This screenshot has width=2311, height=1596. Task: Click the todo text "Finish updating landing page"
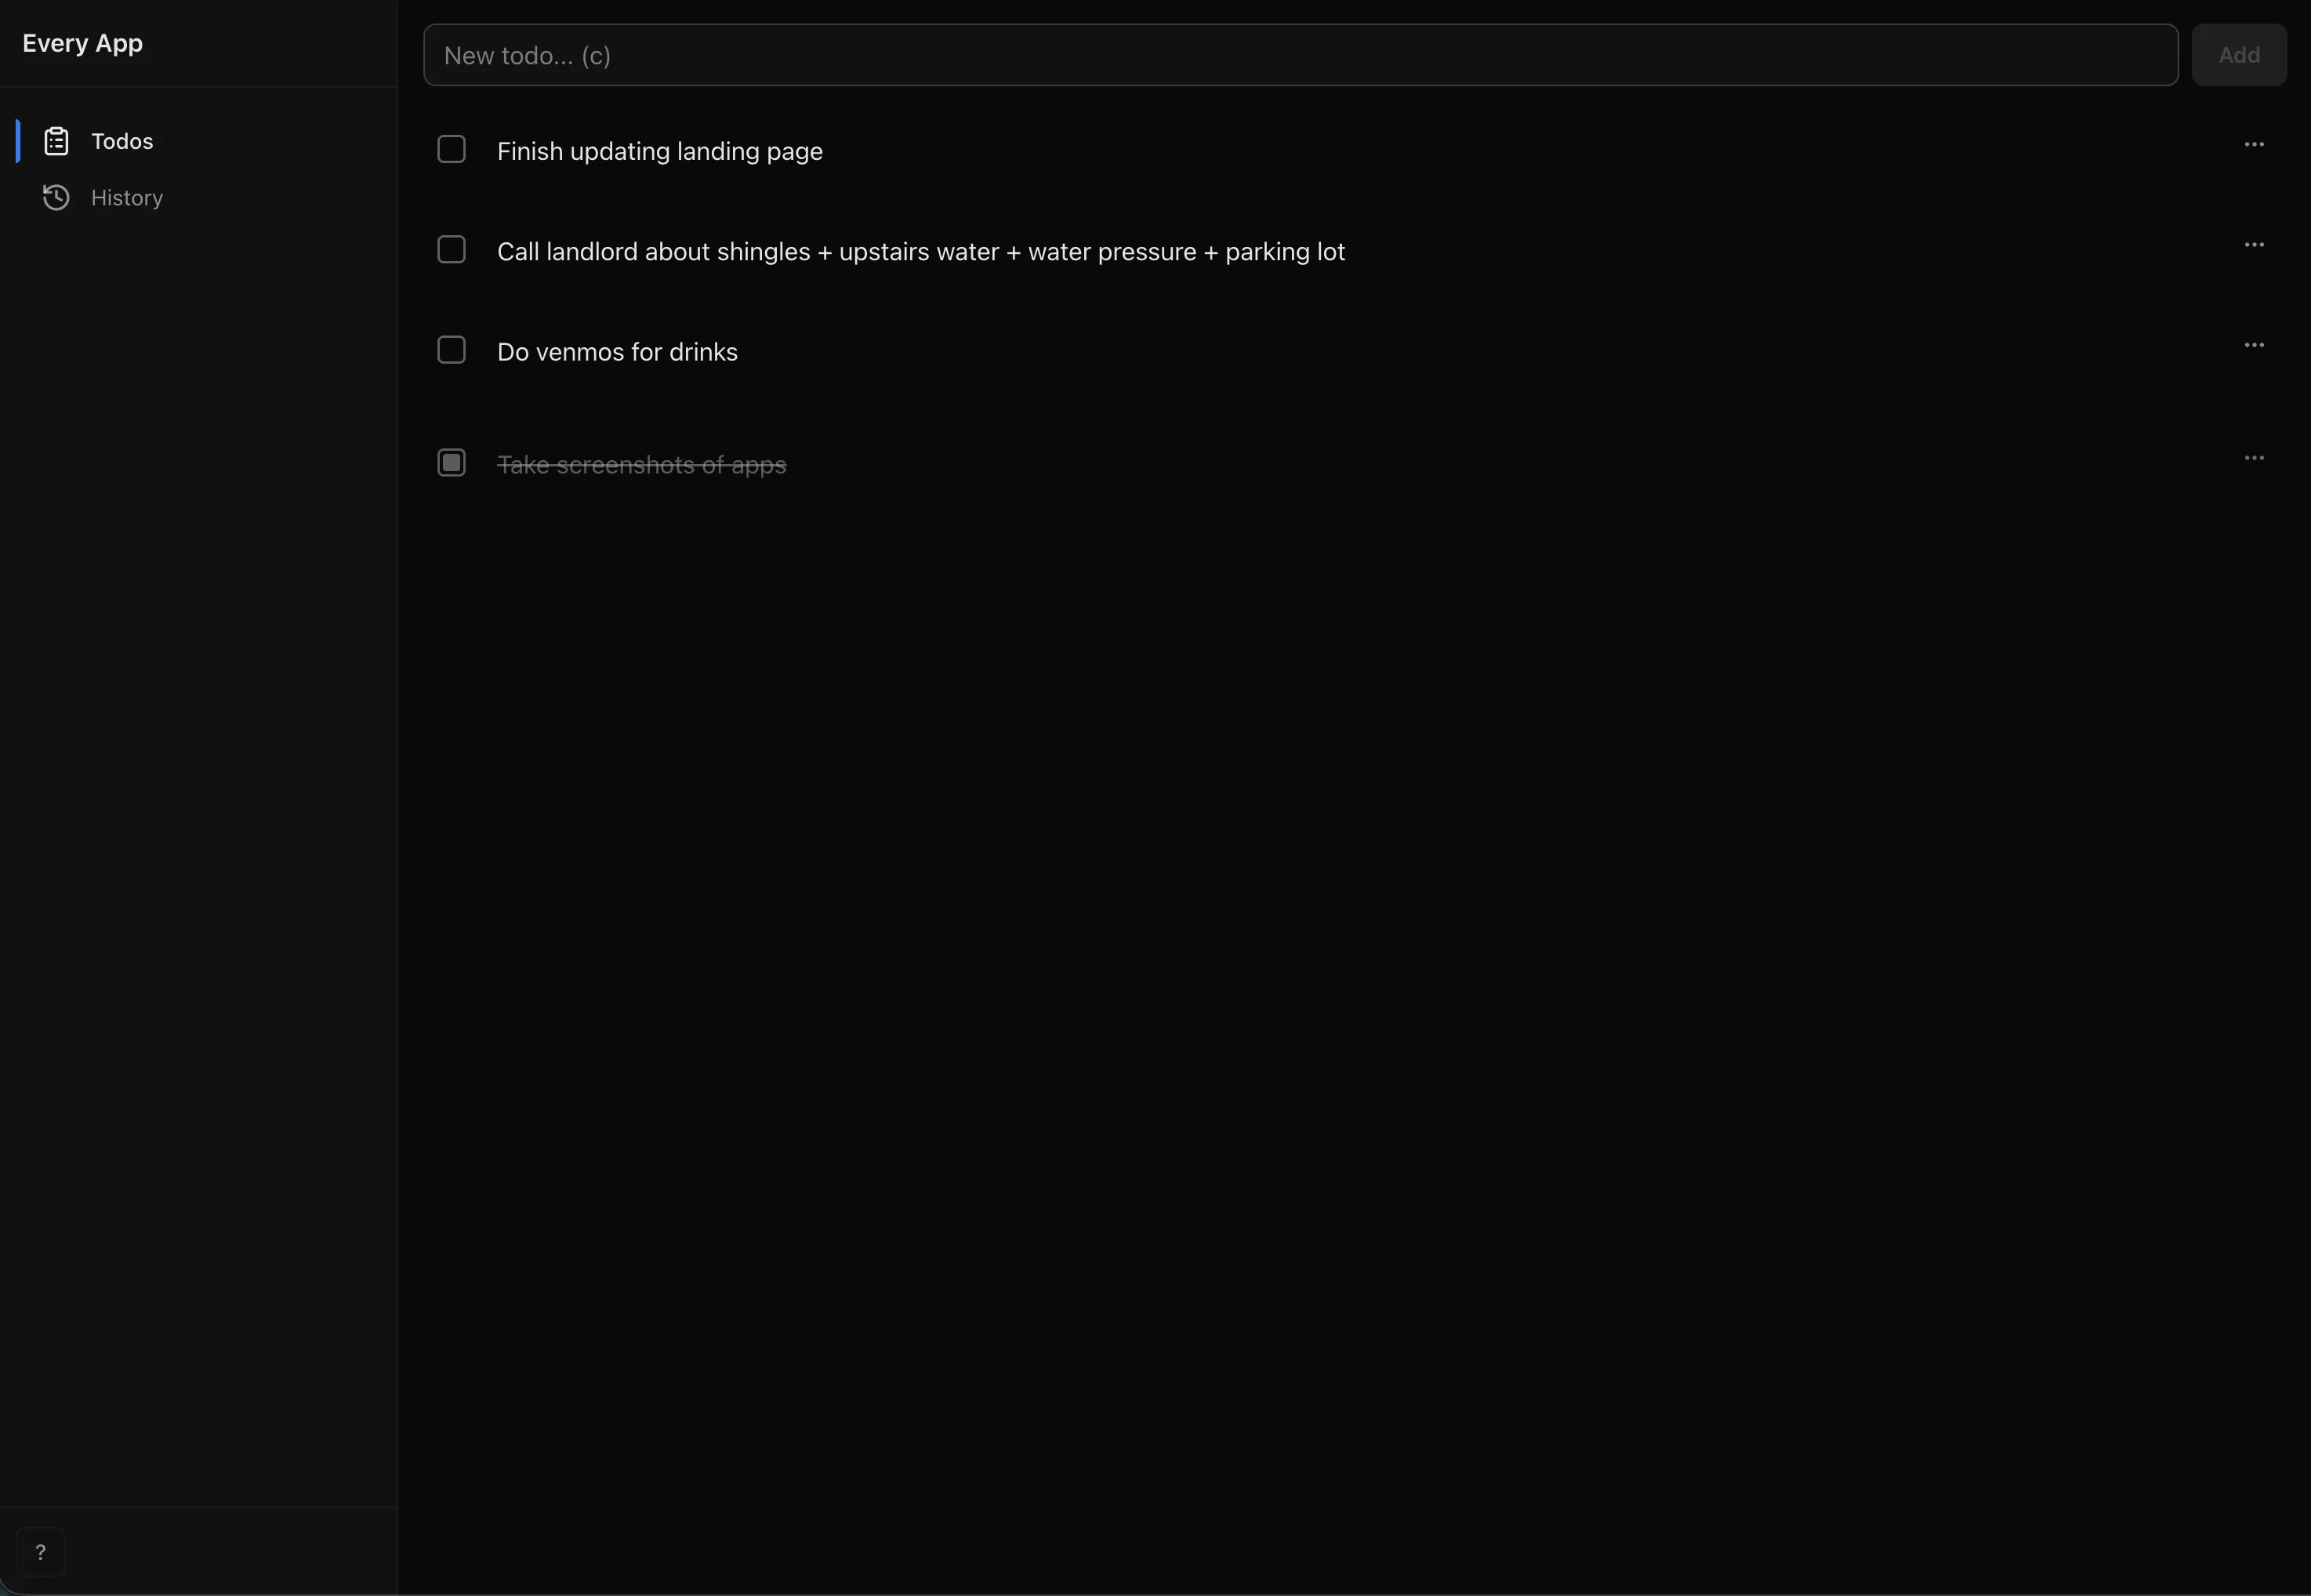click(660, 151)
